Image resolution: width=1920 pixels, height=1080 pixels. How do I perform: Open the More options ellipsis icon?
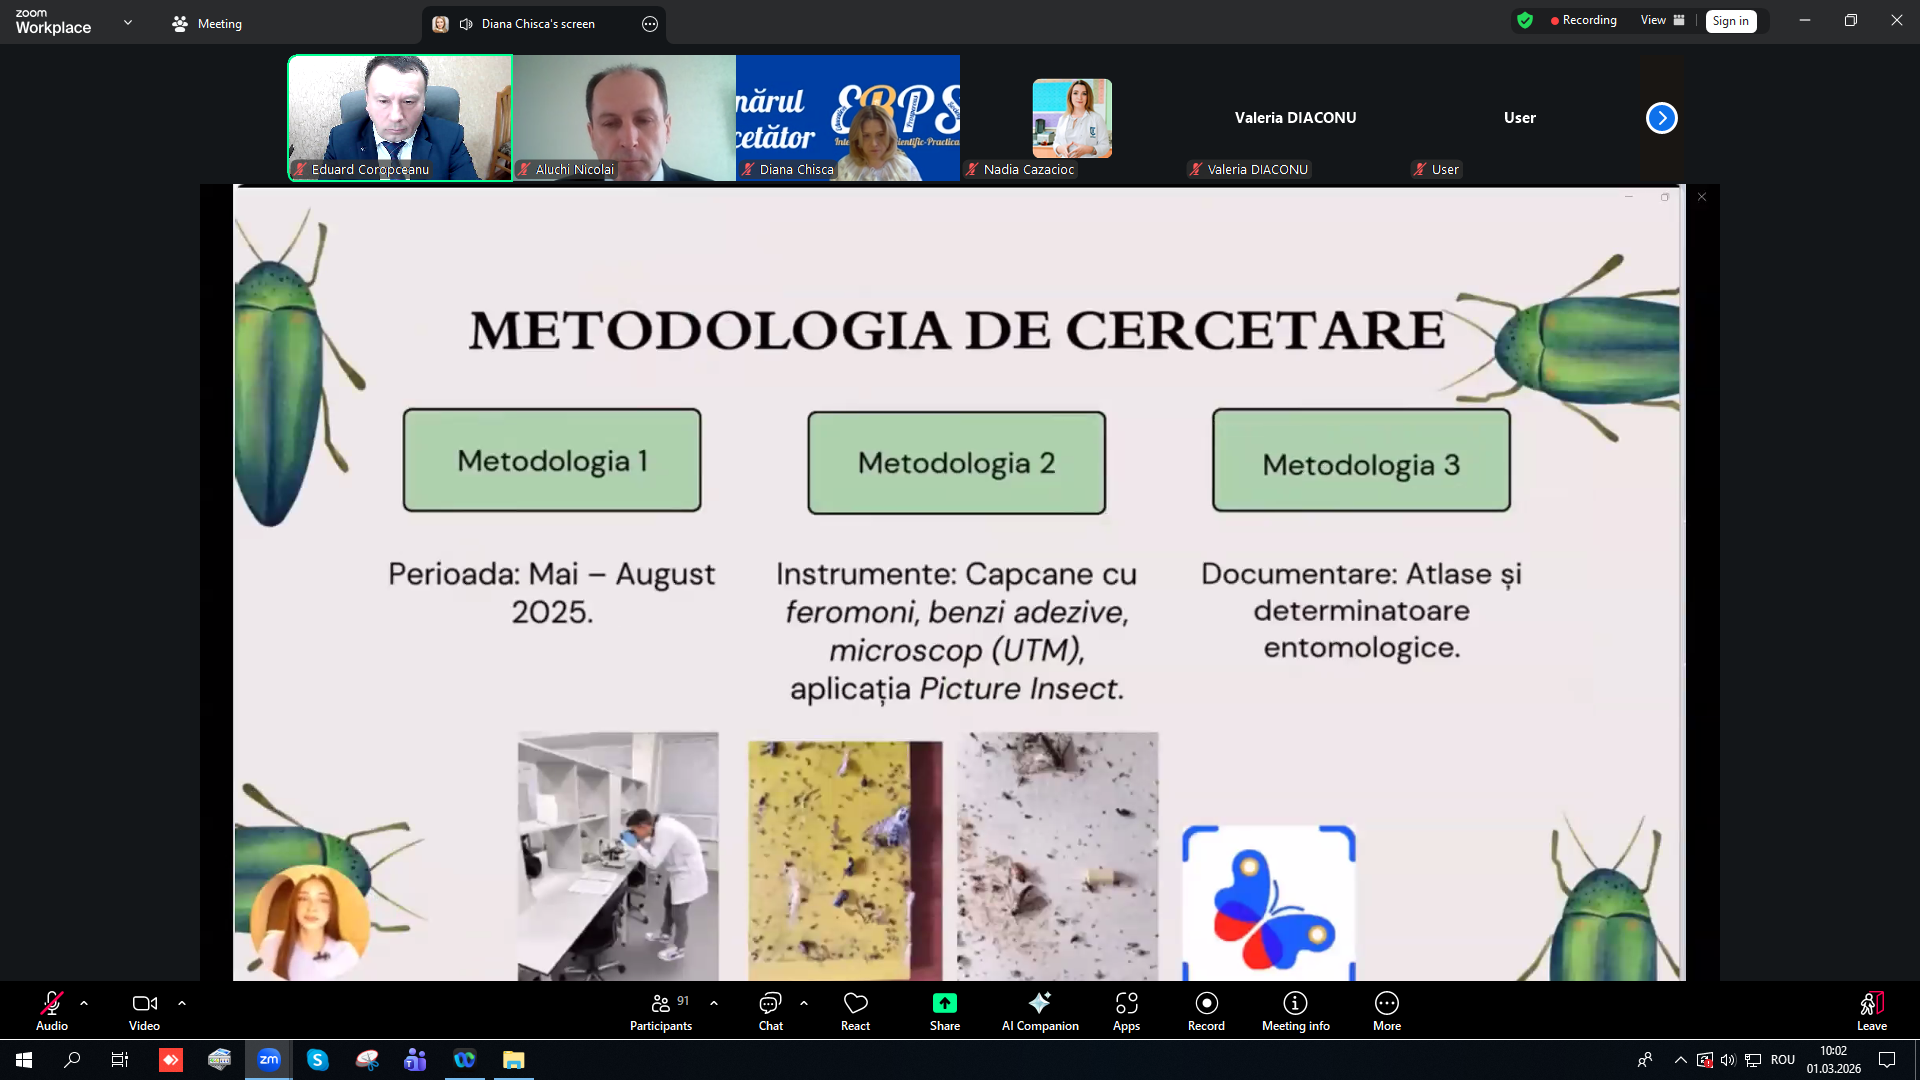click(x=1386, y=1004)
